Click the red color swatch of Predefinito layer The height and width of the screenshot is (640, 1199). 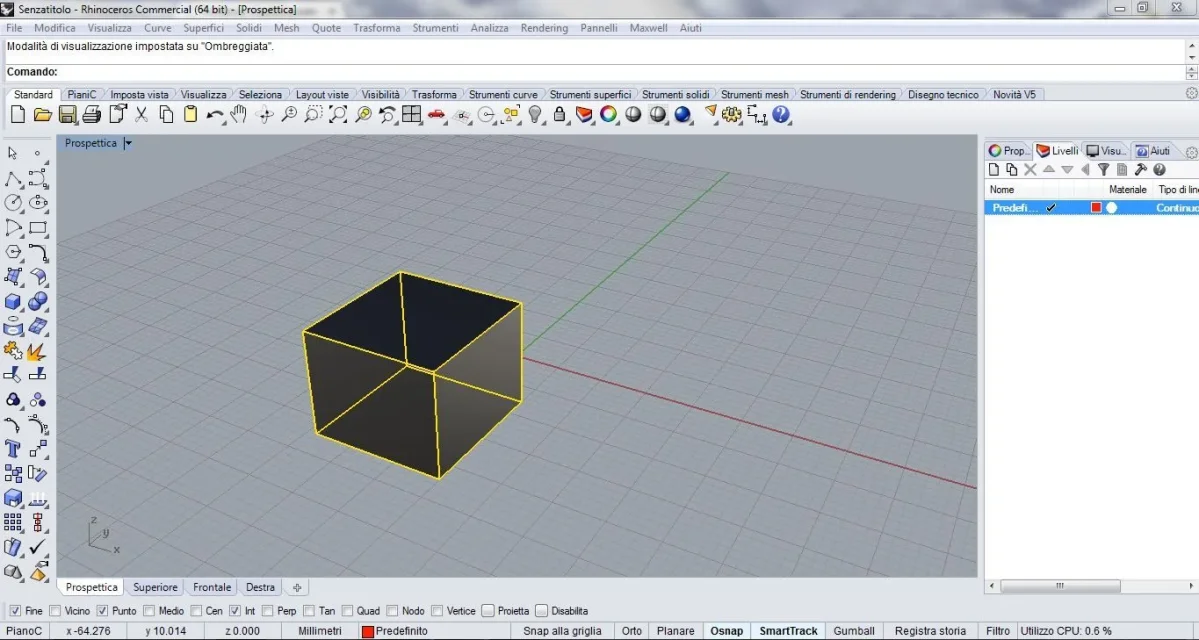1096,208
